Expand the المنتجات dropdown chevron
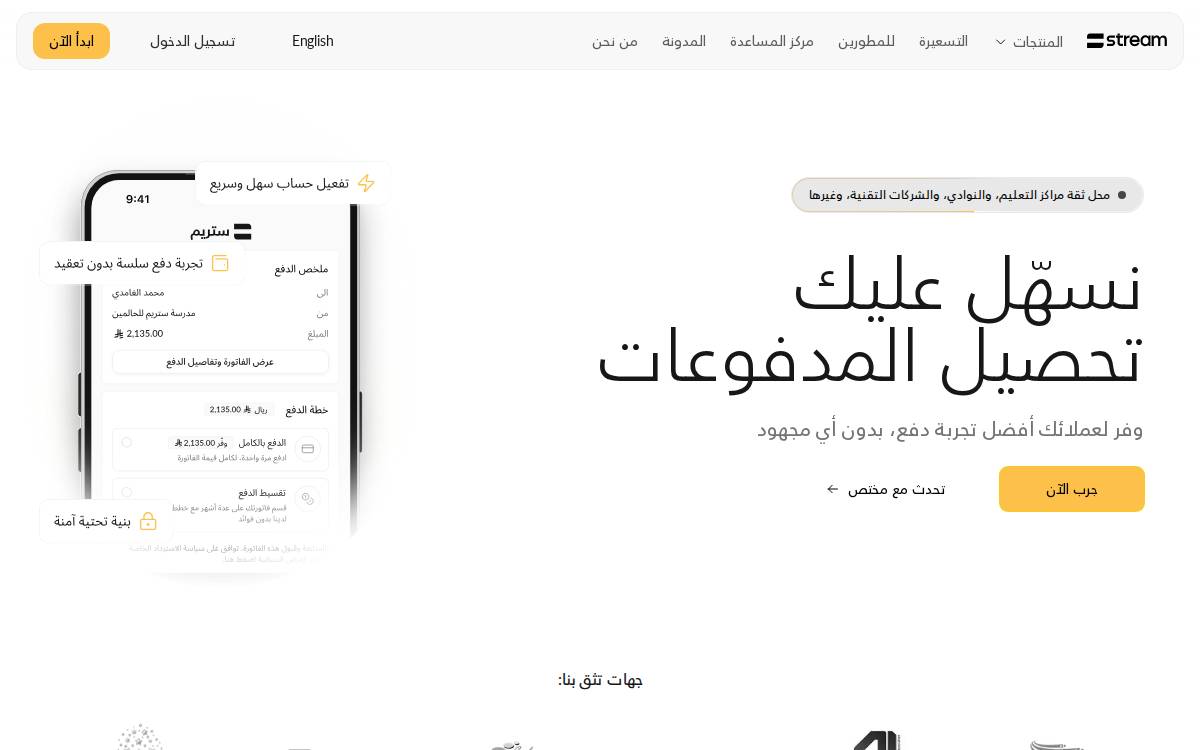This screenshot has height=750, width=1200. 1000,42
